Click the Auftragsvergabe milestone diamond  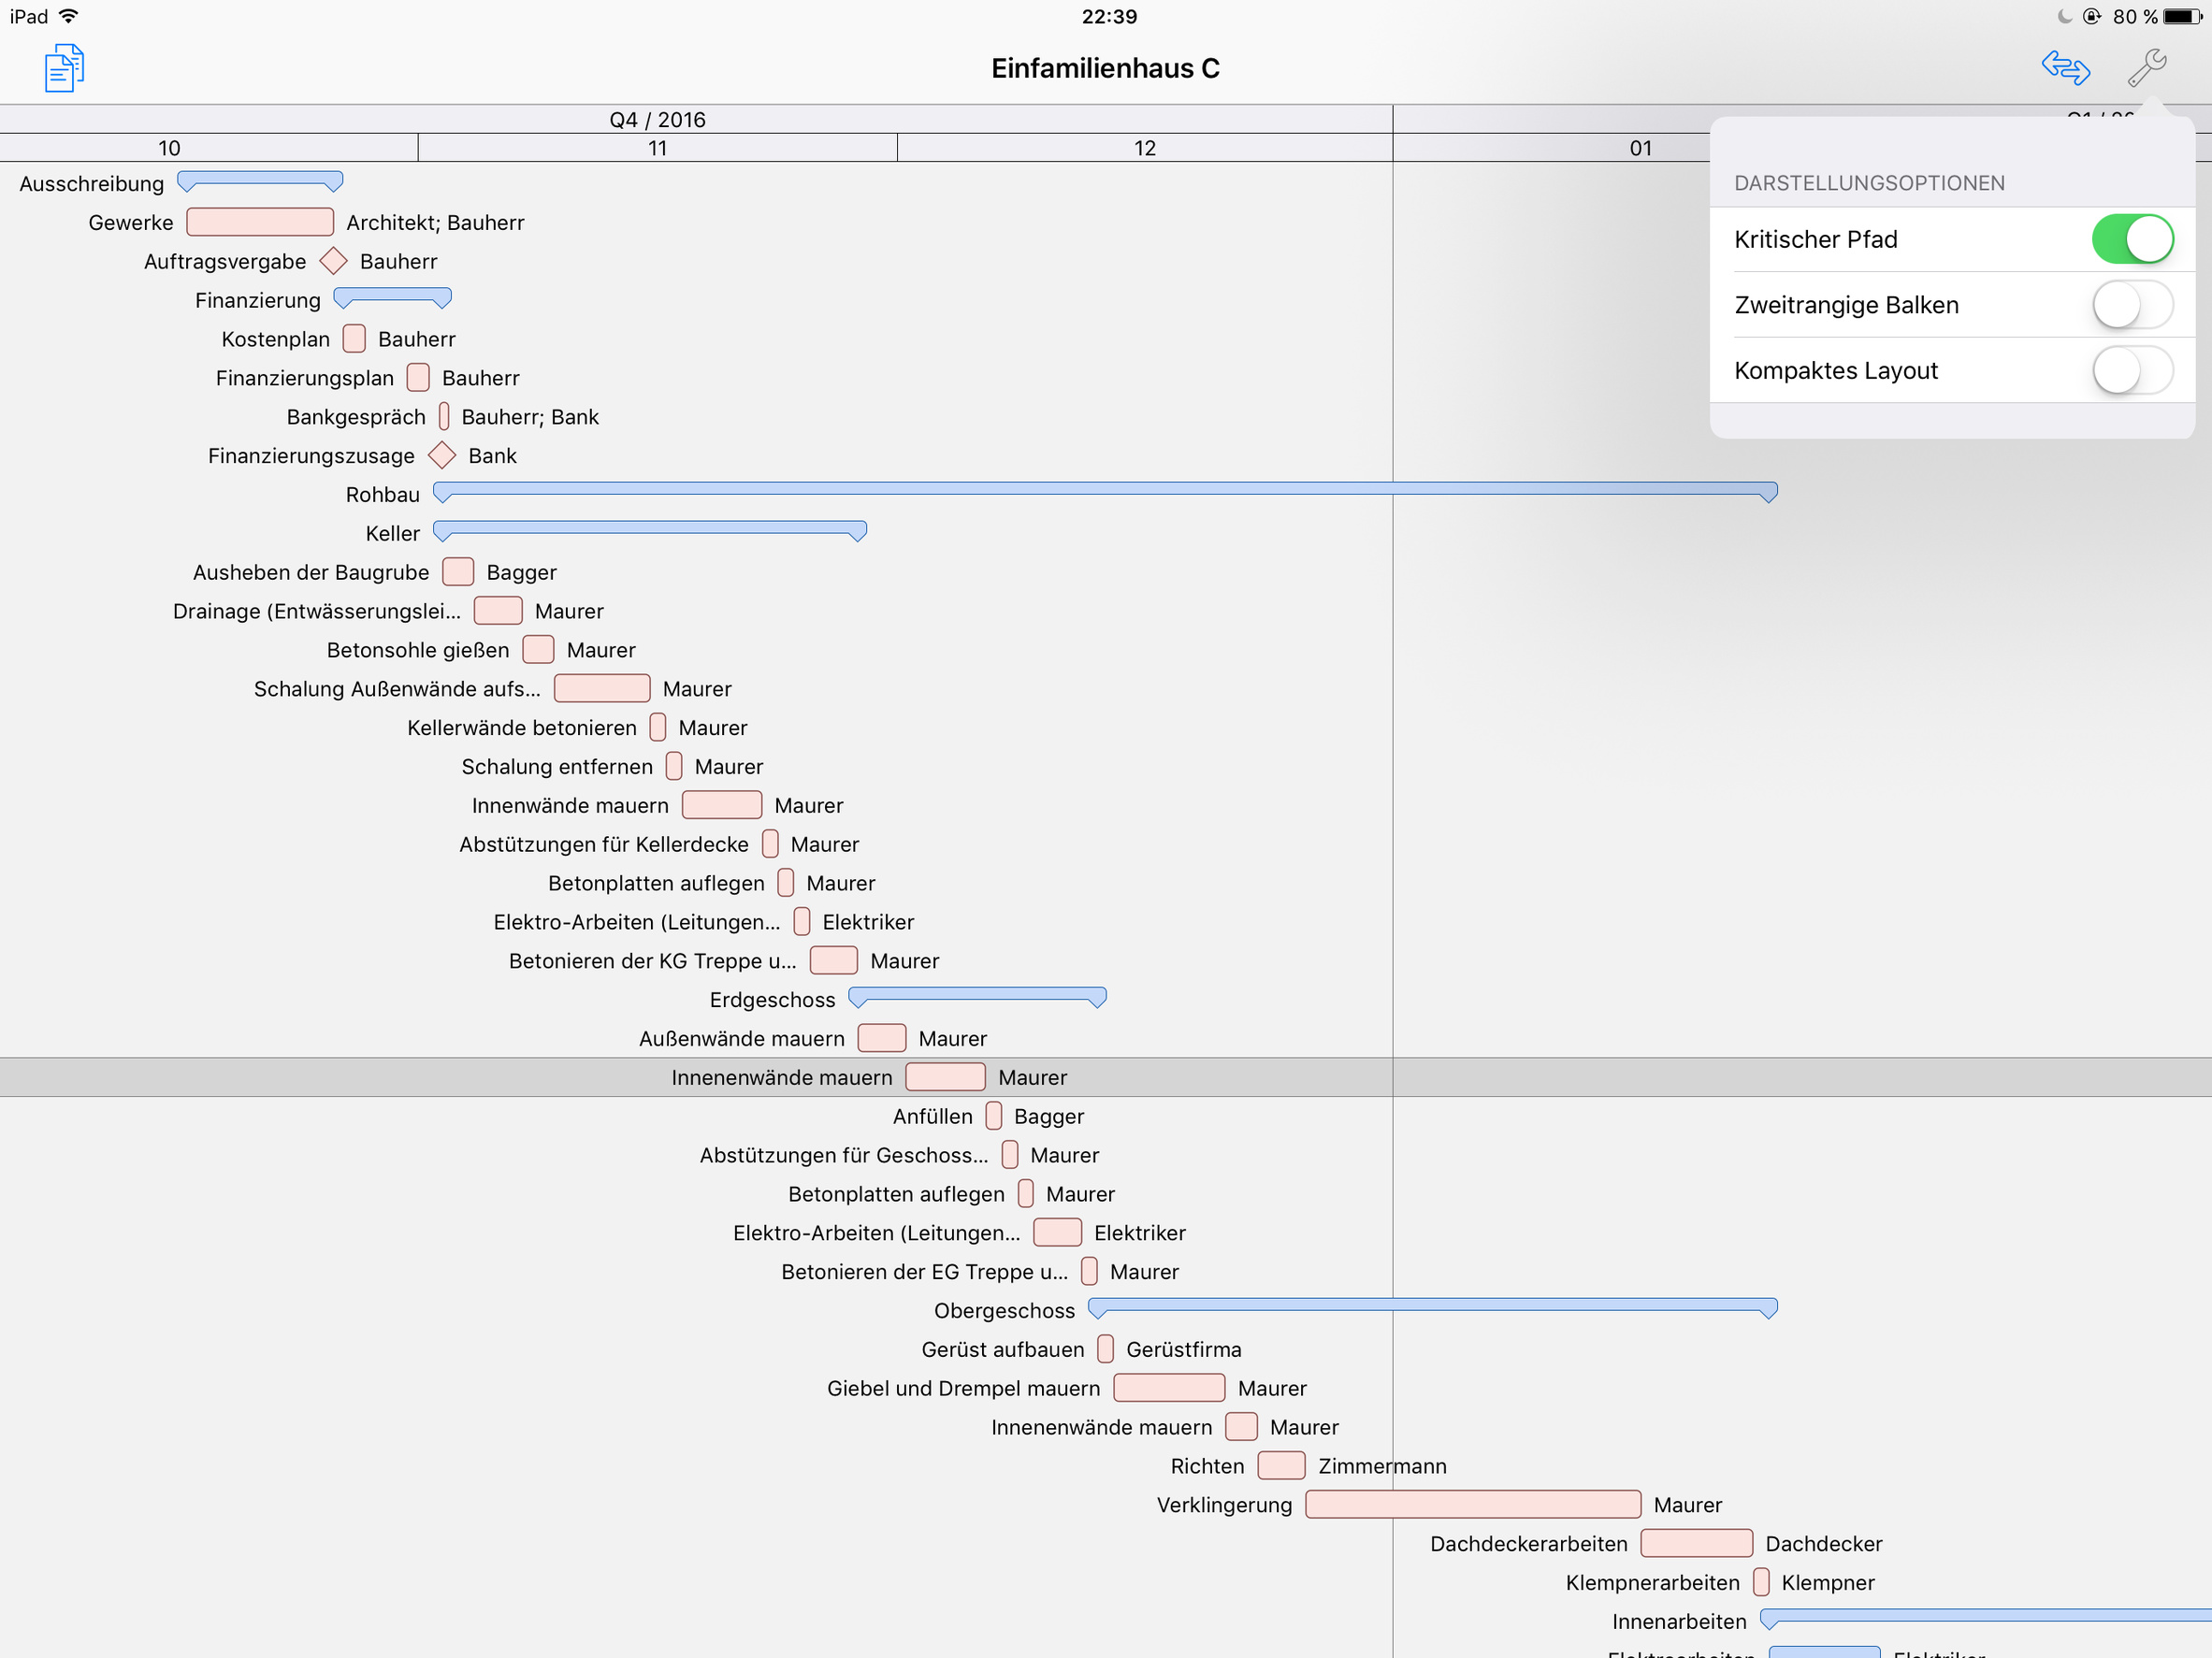(x=333, y=261)
